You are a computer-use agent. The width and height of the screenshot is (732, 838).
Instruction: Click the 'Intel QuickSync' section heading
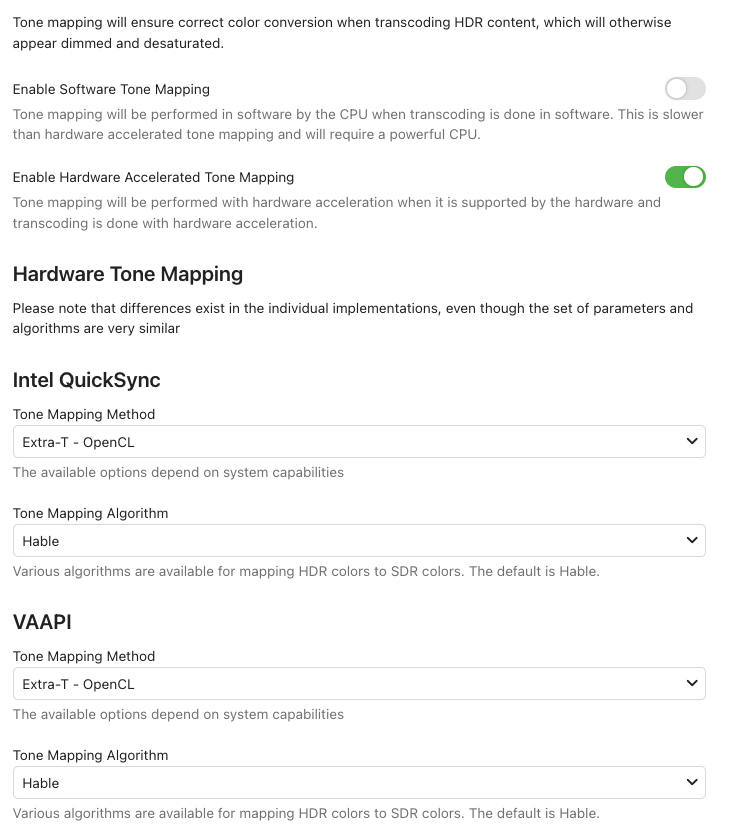click(87, 381)
